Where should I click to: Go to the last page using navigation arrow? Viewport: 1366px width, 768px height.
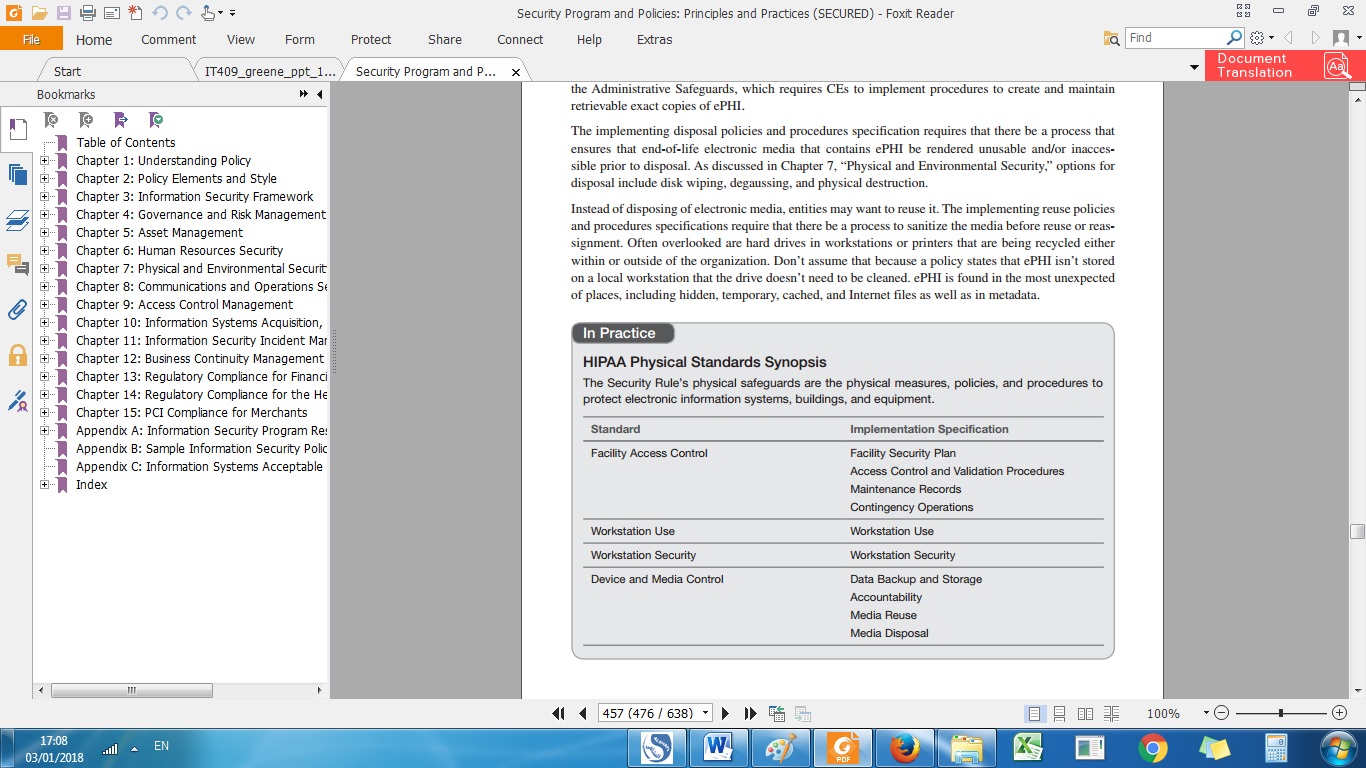point(751,713)
